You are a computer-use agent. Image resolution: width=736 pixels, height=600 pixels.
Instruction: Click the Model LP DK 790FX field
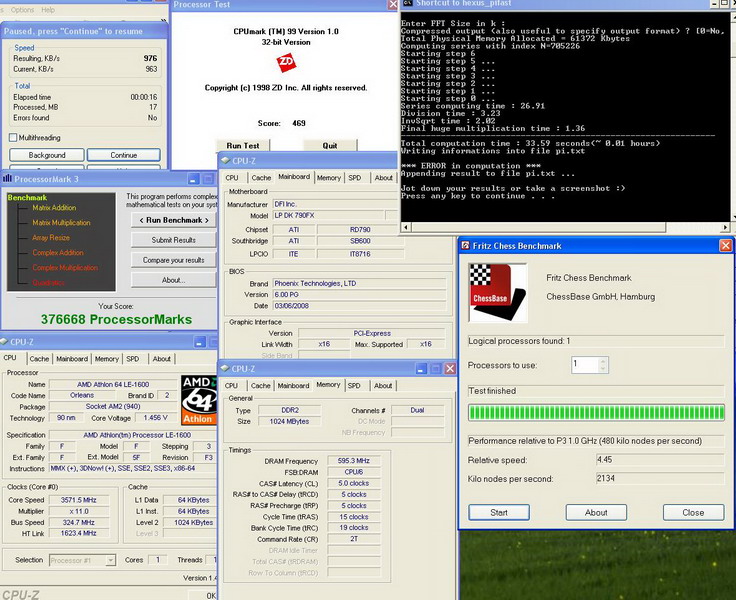329,215
